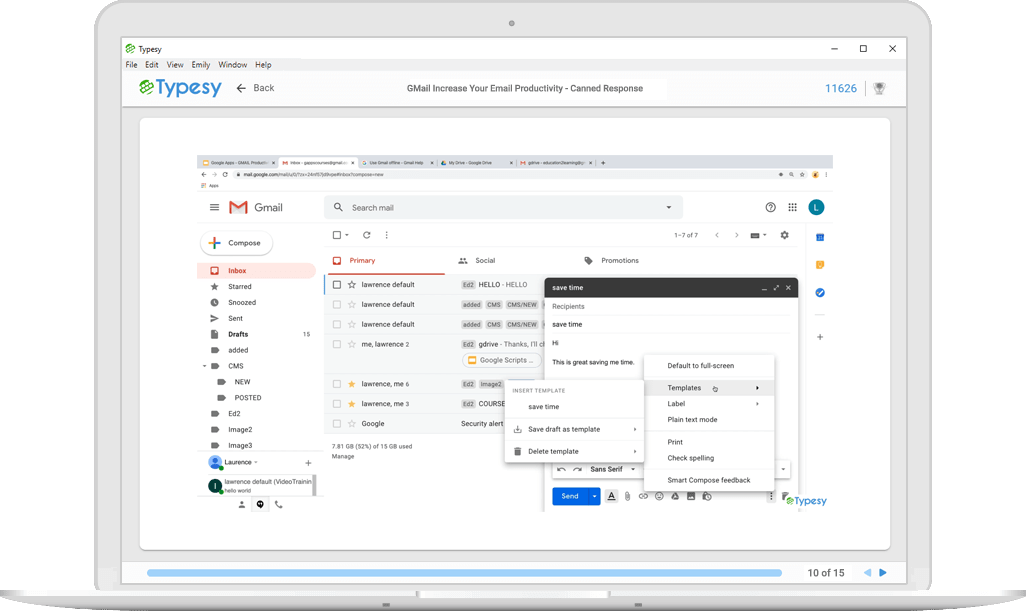
Task: Unstar the lawrence, me 6 email
Action: 352,384
